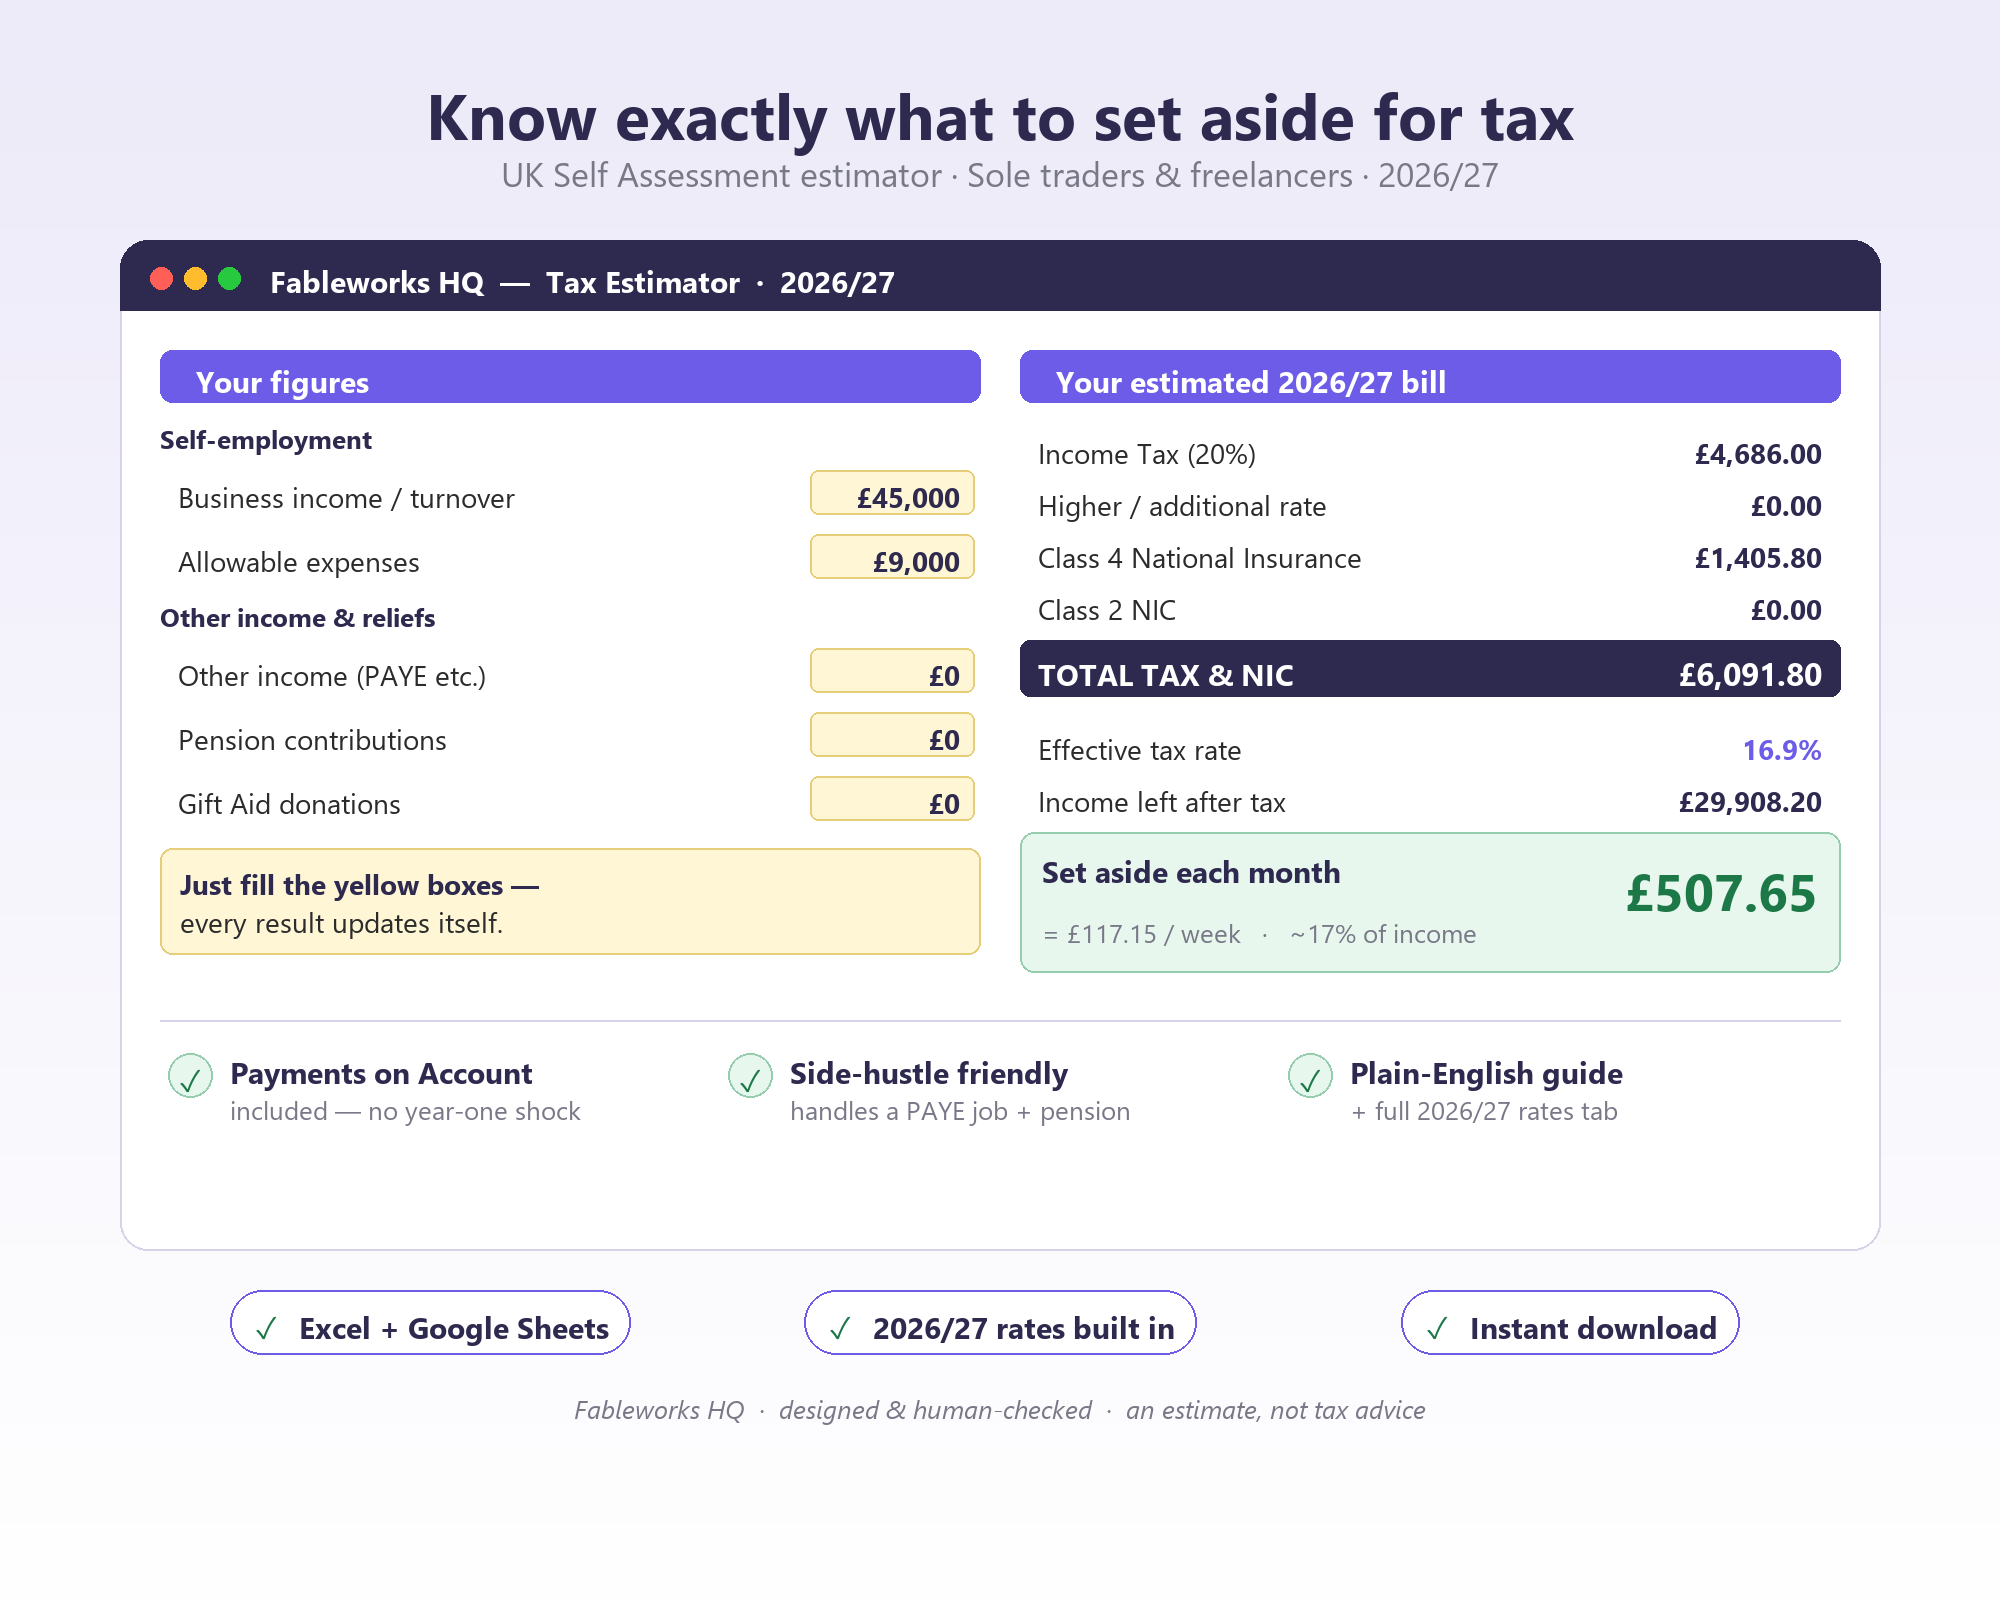Select the Business income £45,000 field

pyautogui.click(x=892, y=493)
